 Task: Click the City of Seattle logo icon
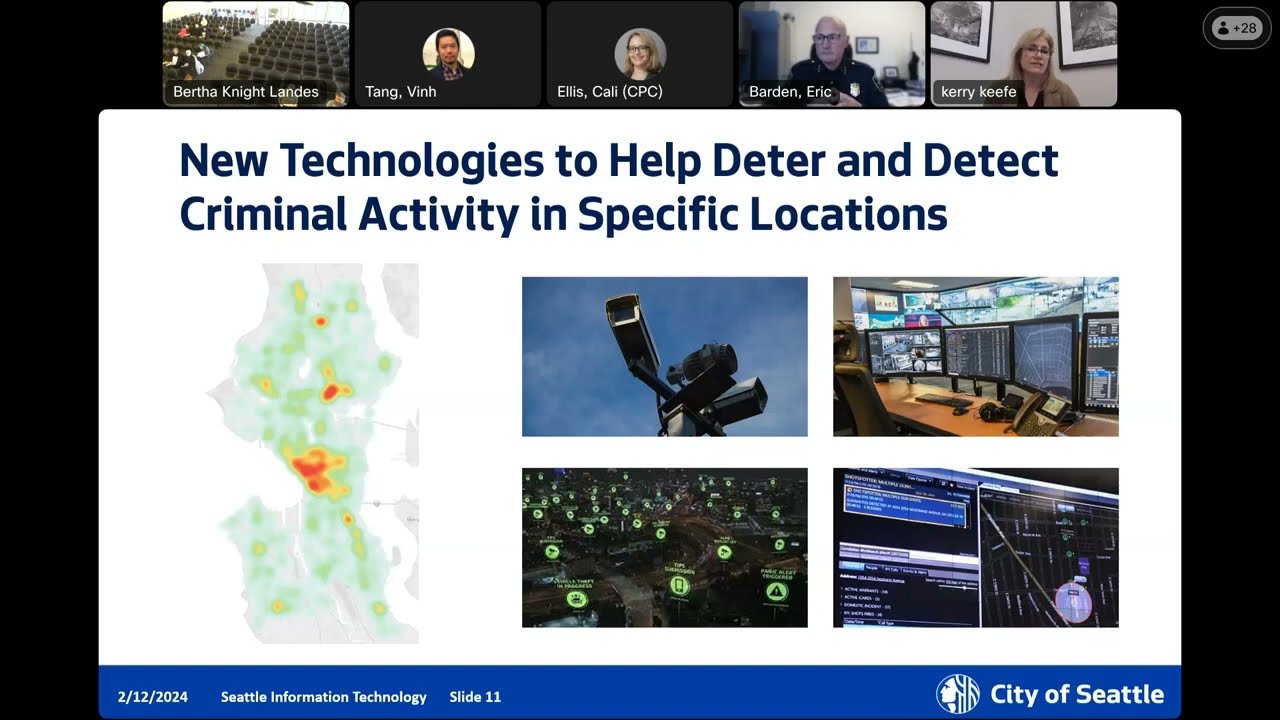point(958,694)
